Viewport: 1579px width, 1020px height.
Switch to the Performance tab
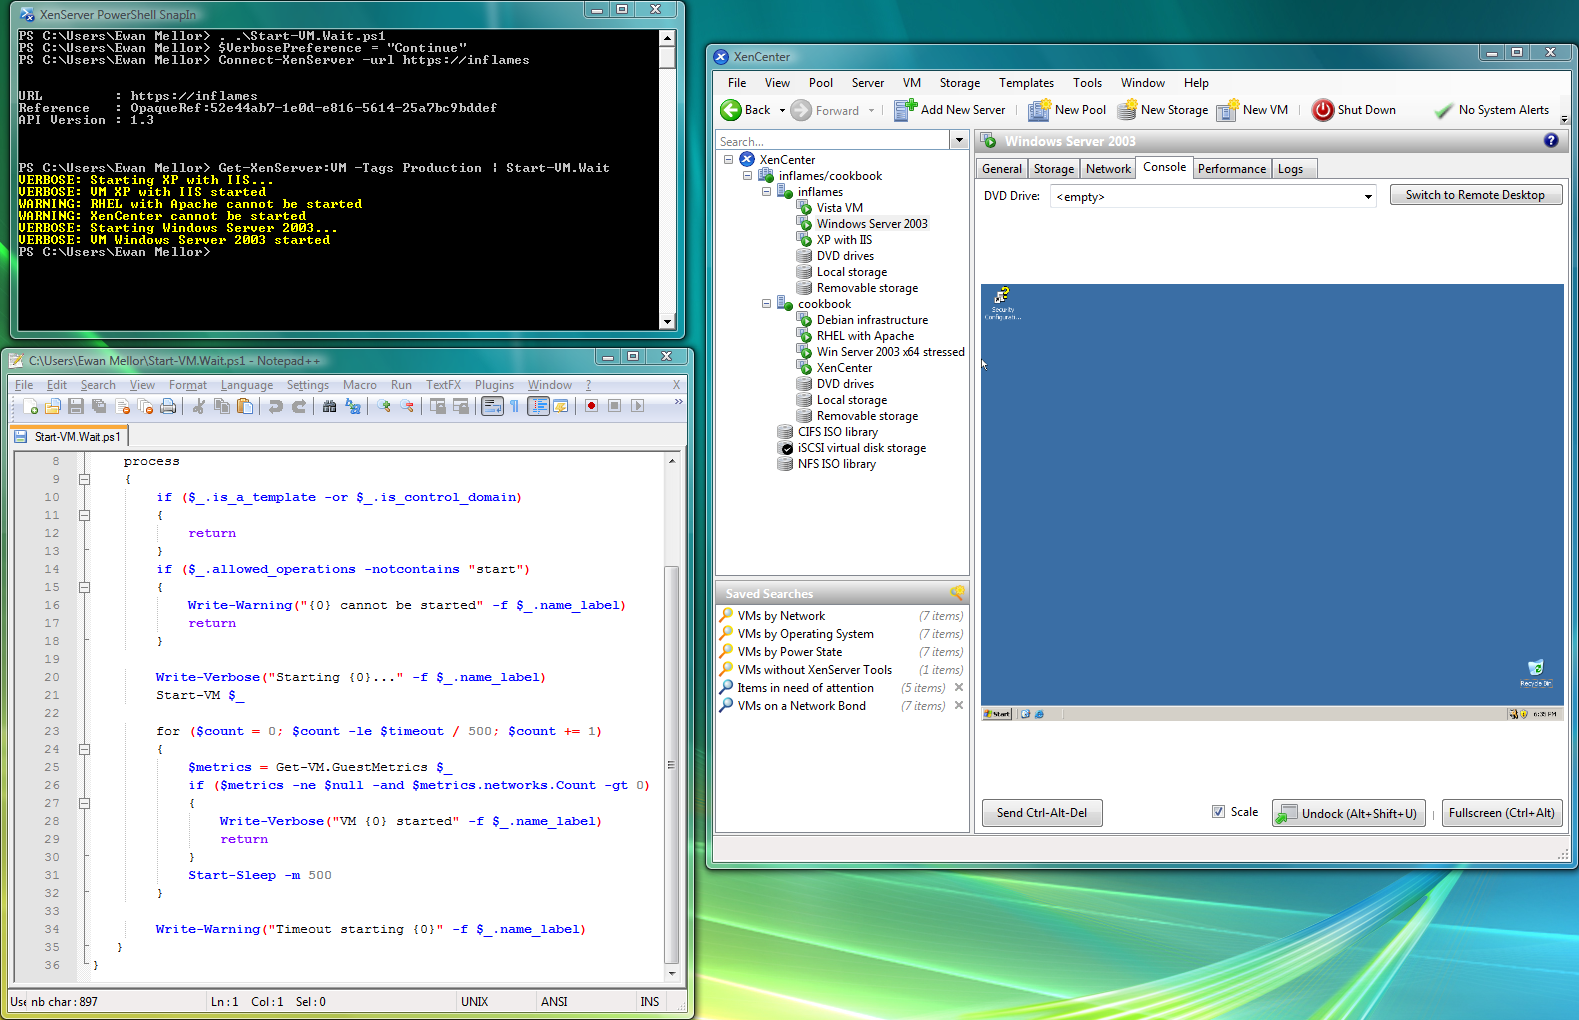click(1231, 169)
